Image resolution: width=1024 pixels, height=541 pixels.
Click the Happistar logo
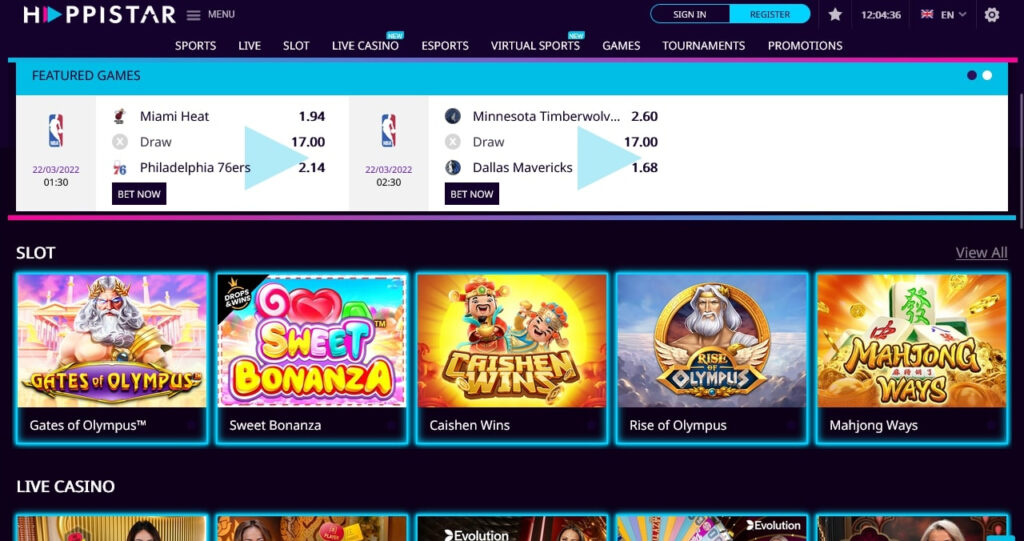[99, 14]
